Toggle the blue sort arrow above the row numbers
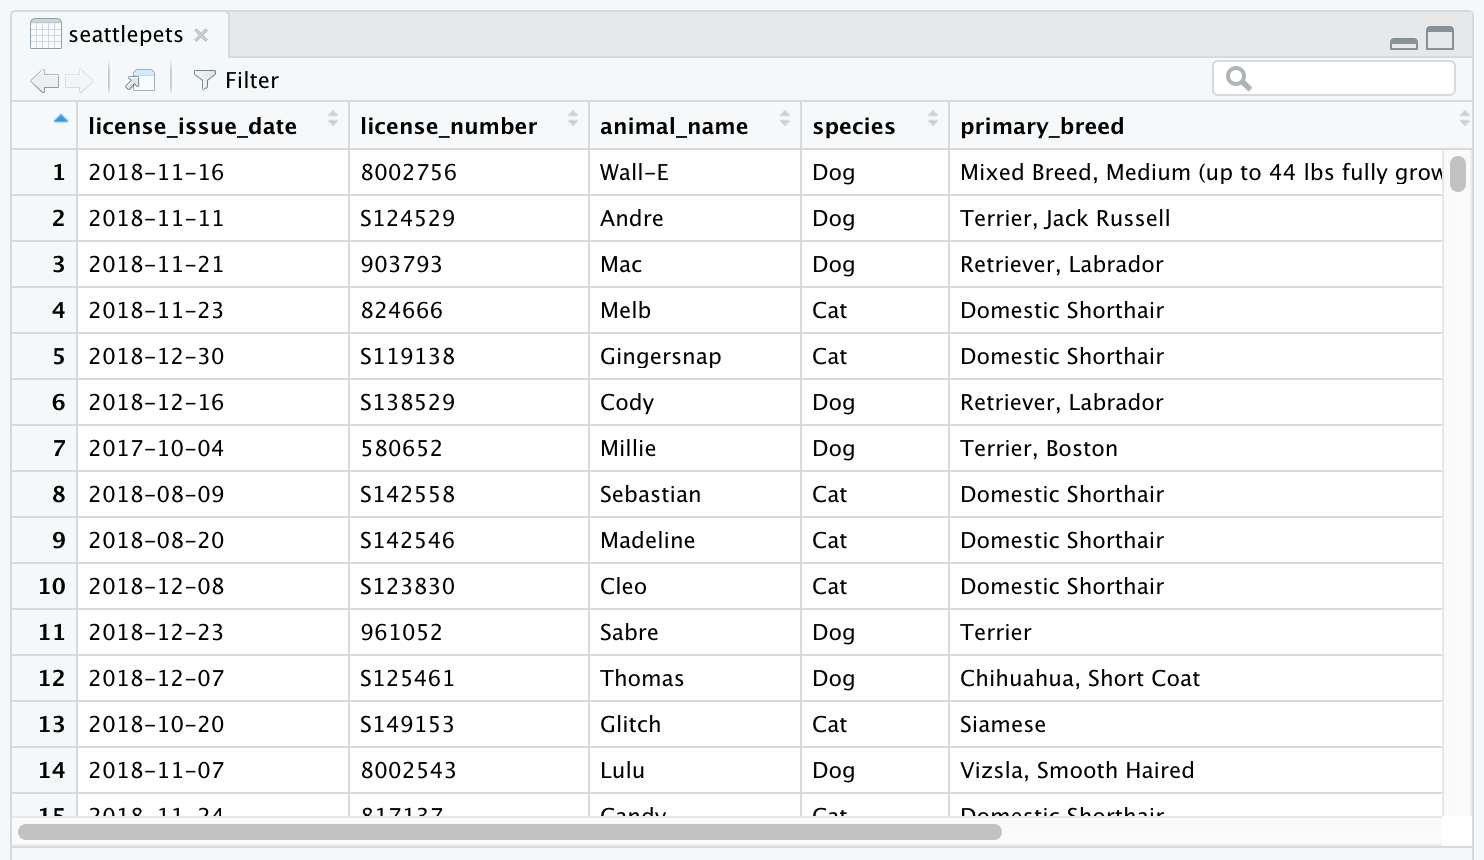Viewport: 1484px width, 860px height. click(60, 118)
